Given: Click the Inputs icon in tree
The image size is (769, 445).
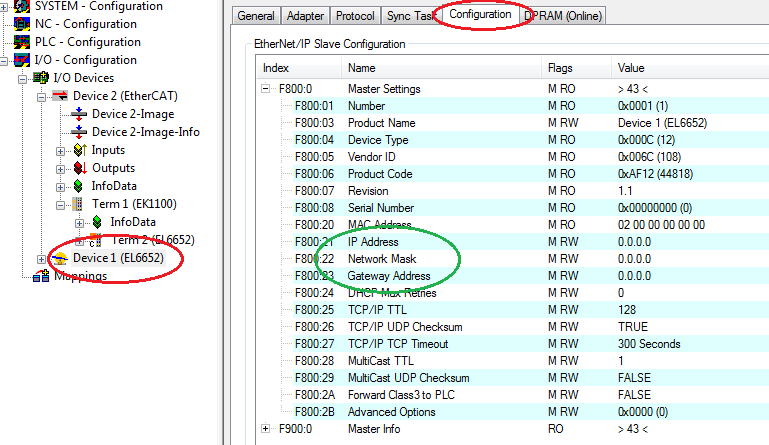Looking at the screenshot, I should [80, 150].
